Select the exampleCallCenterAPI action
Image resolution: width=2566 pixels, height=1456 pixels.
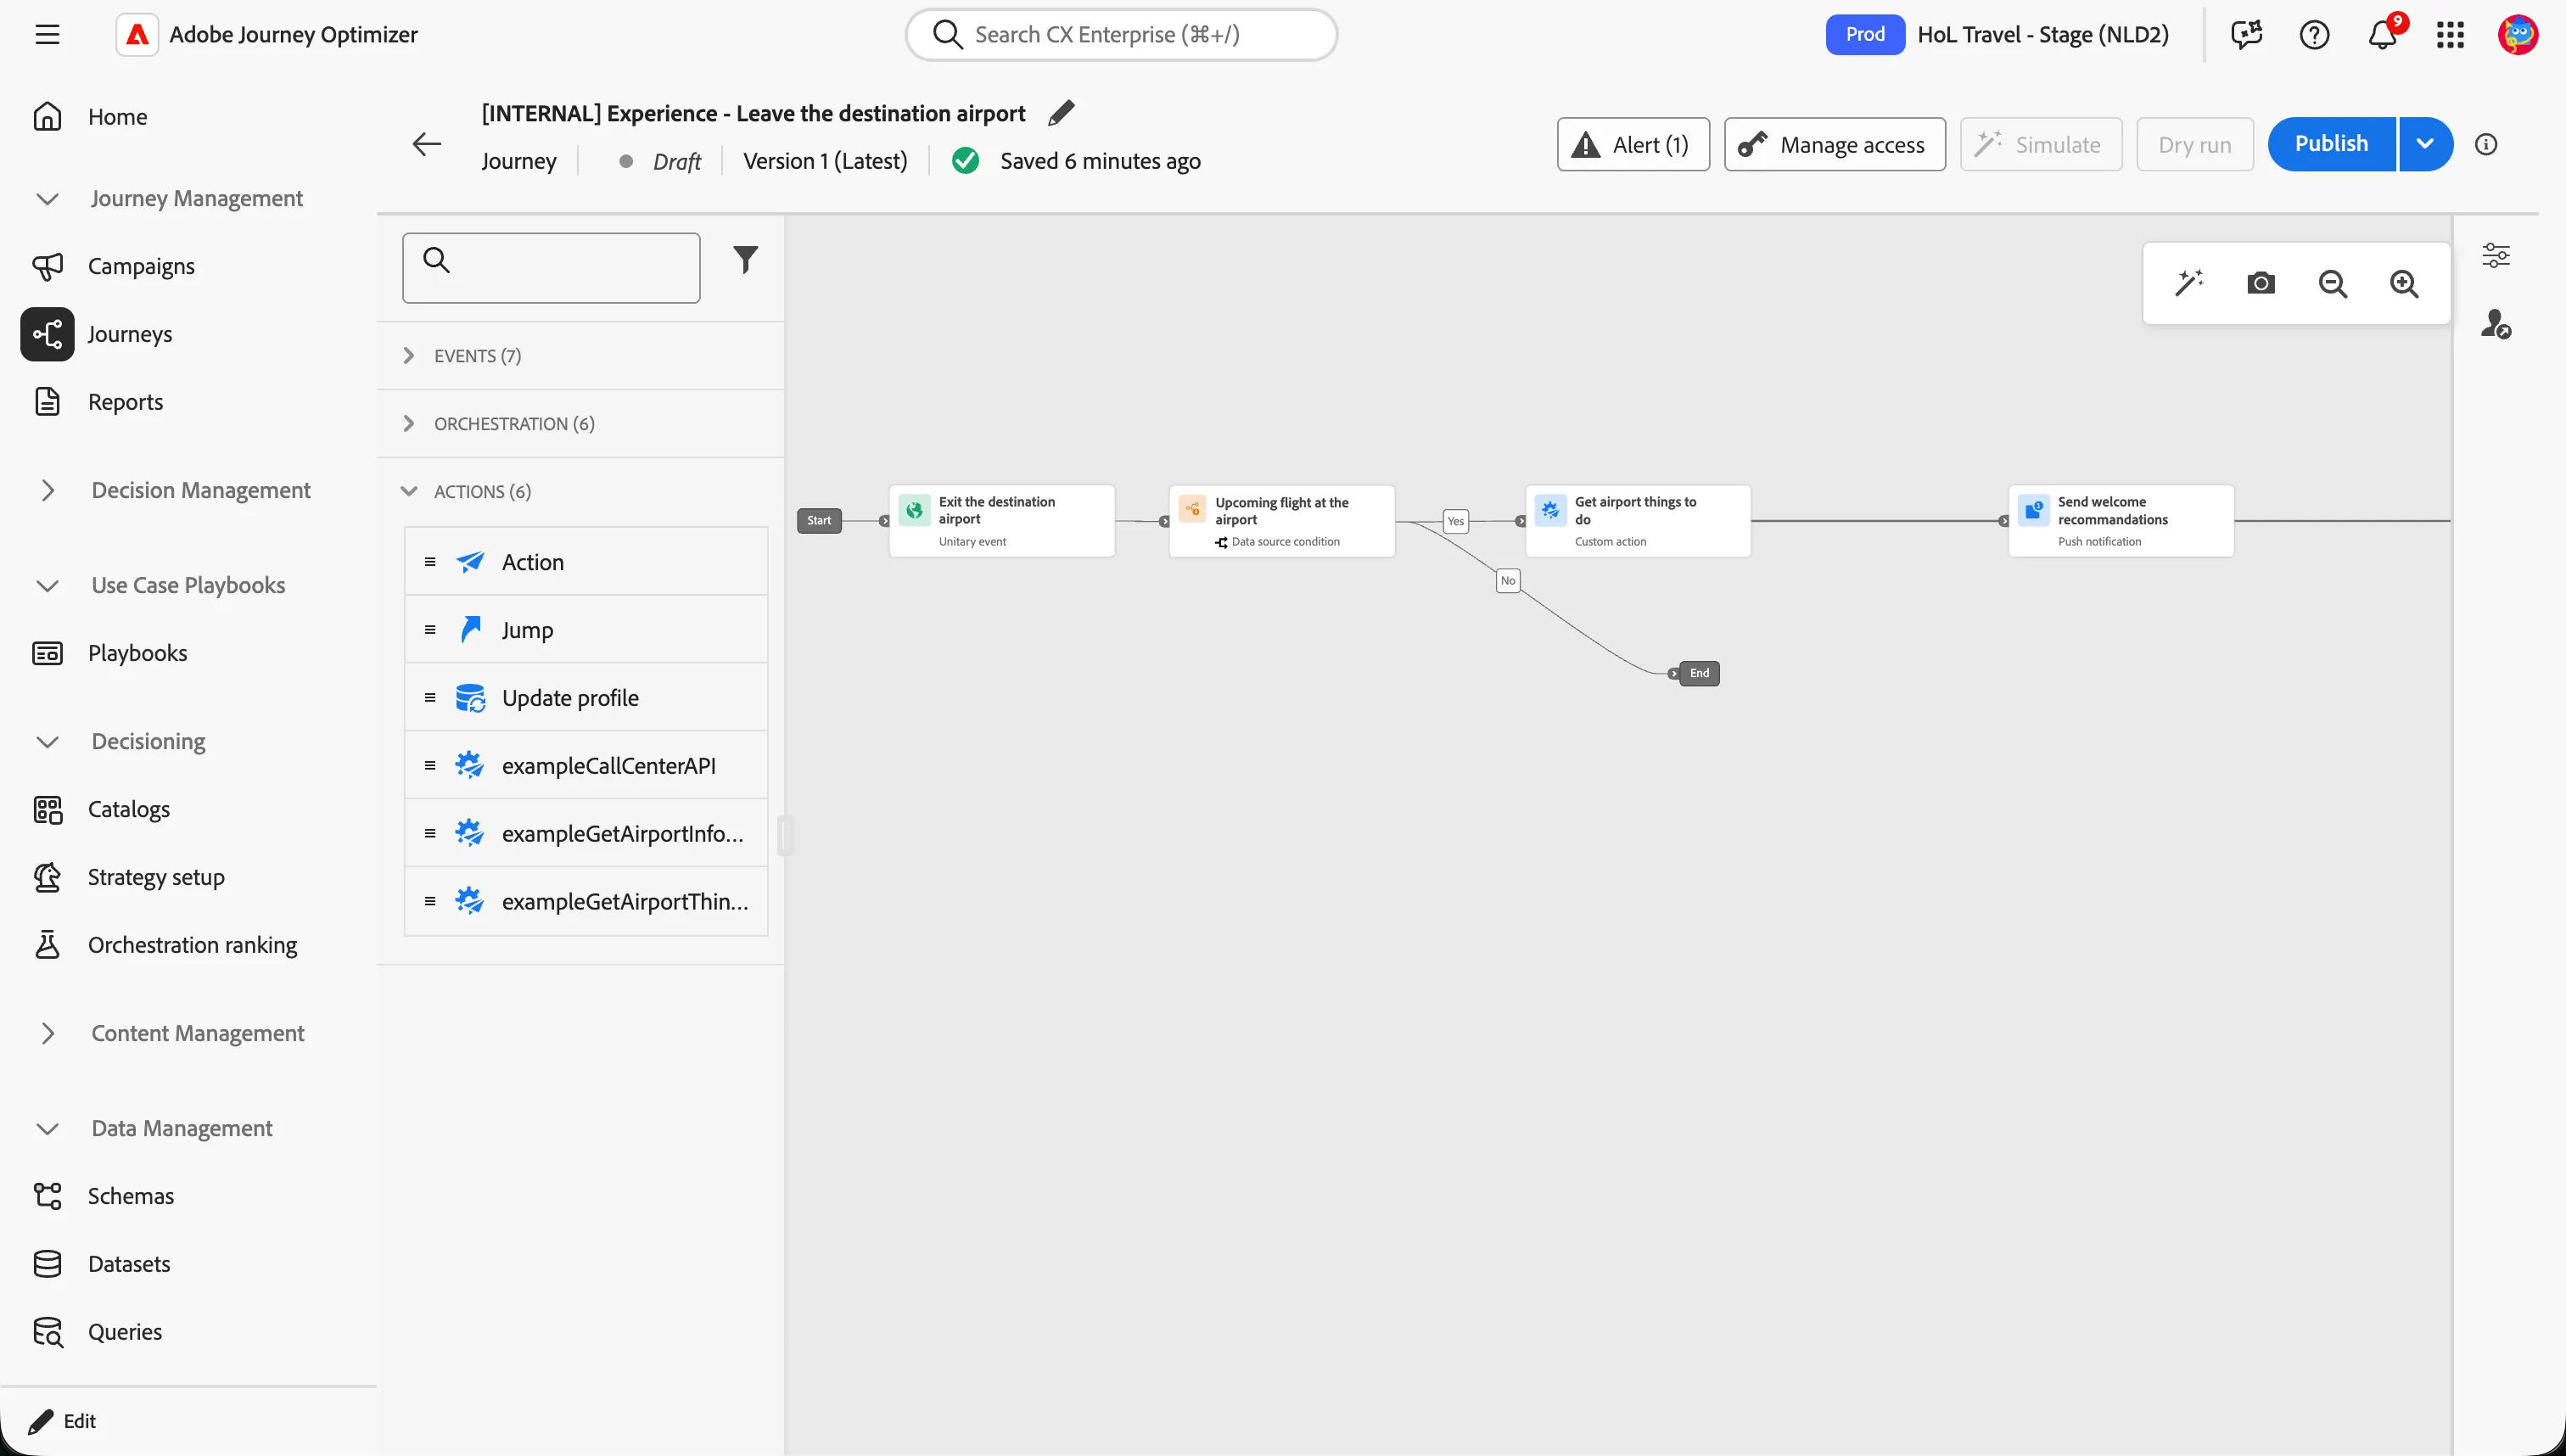(x=586, y=766)
